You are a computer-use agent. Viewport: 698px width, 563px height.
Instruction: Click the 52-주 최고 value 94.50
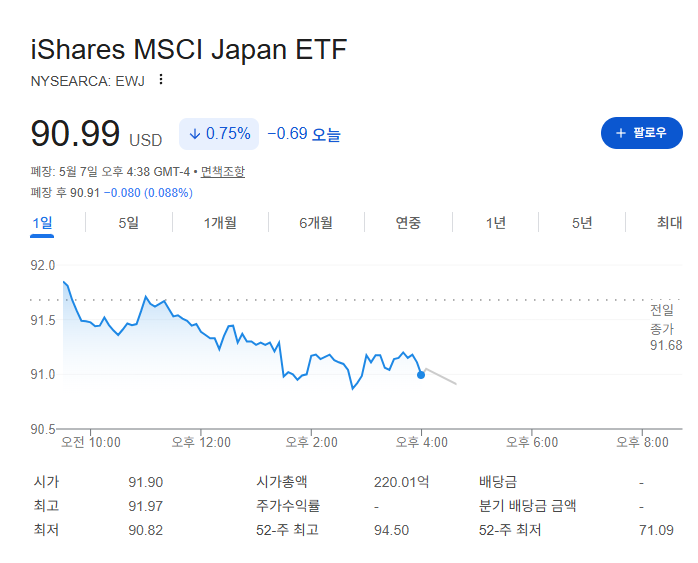(x=391, y=530)
